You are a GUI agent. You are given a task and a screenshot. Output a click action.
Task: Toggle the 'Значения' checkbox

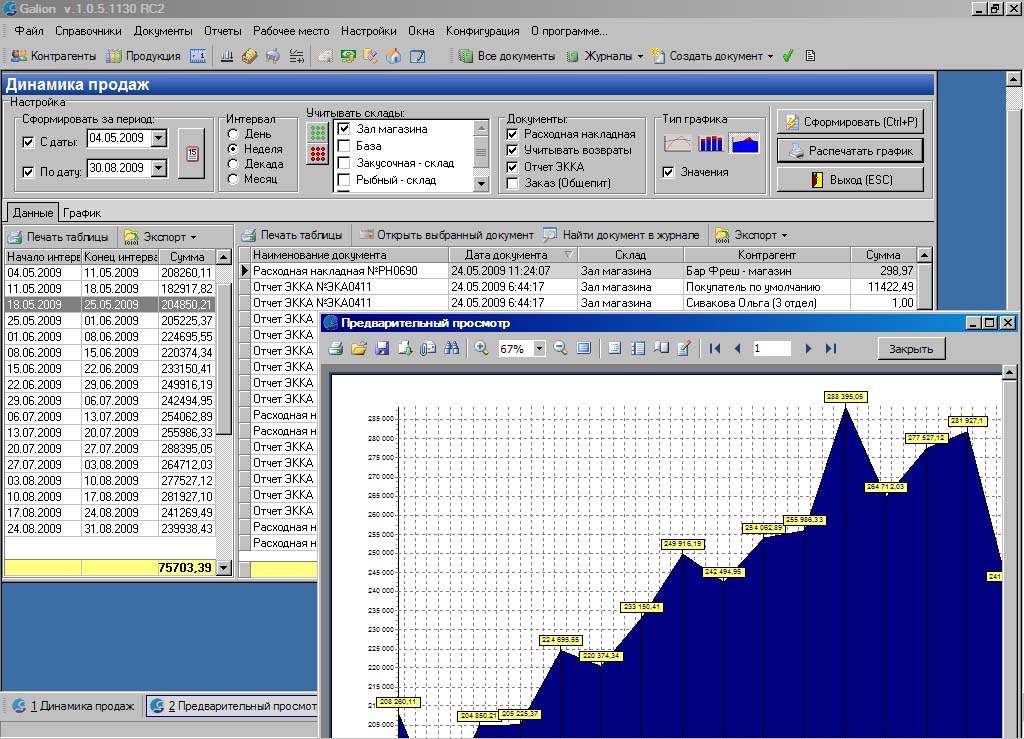(668, 172)
